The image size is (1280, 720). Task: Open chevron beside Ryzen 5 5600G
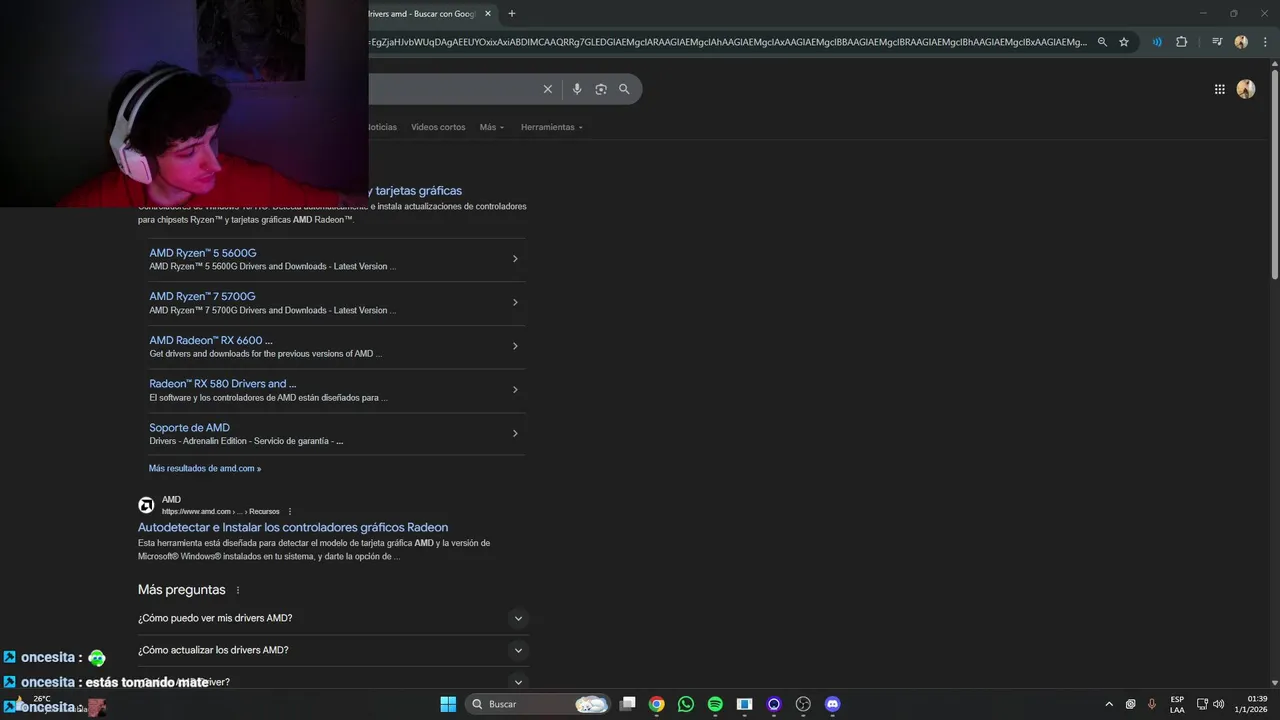click(515, 259)
